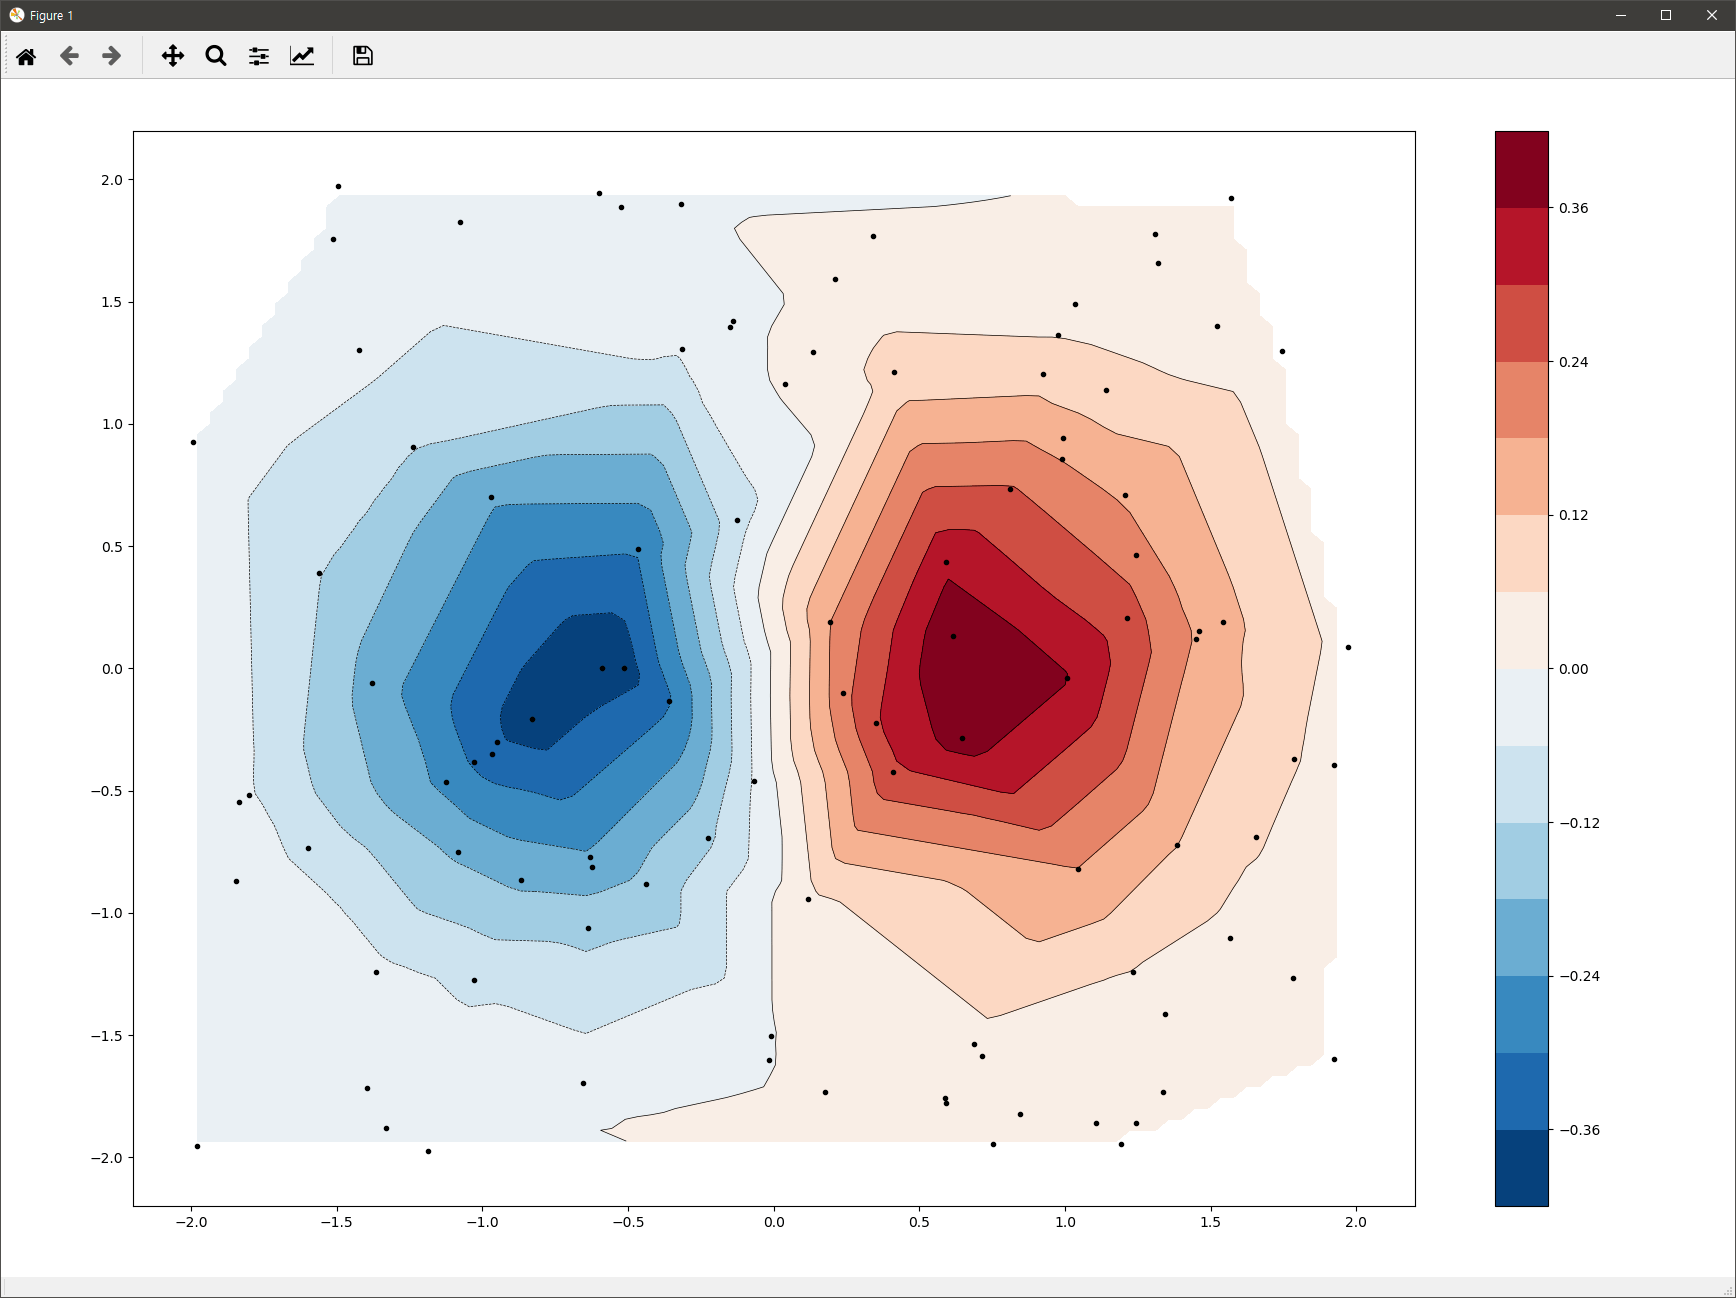This screenshot has height=1298, width=1736.
Task: Go back to previous view
Action: pos(69,56)
